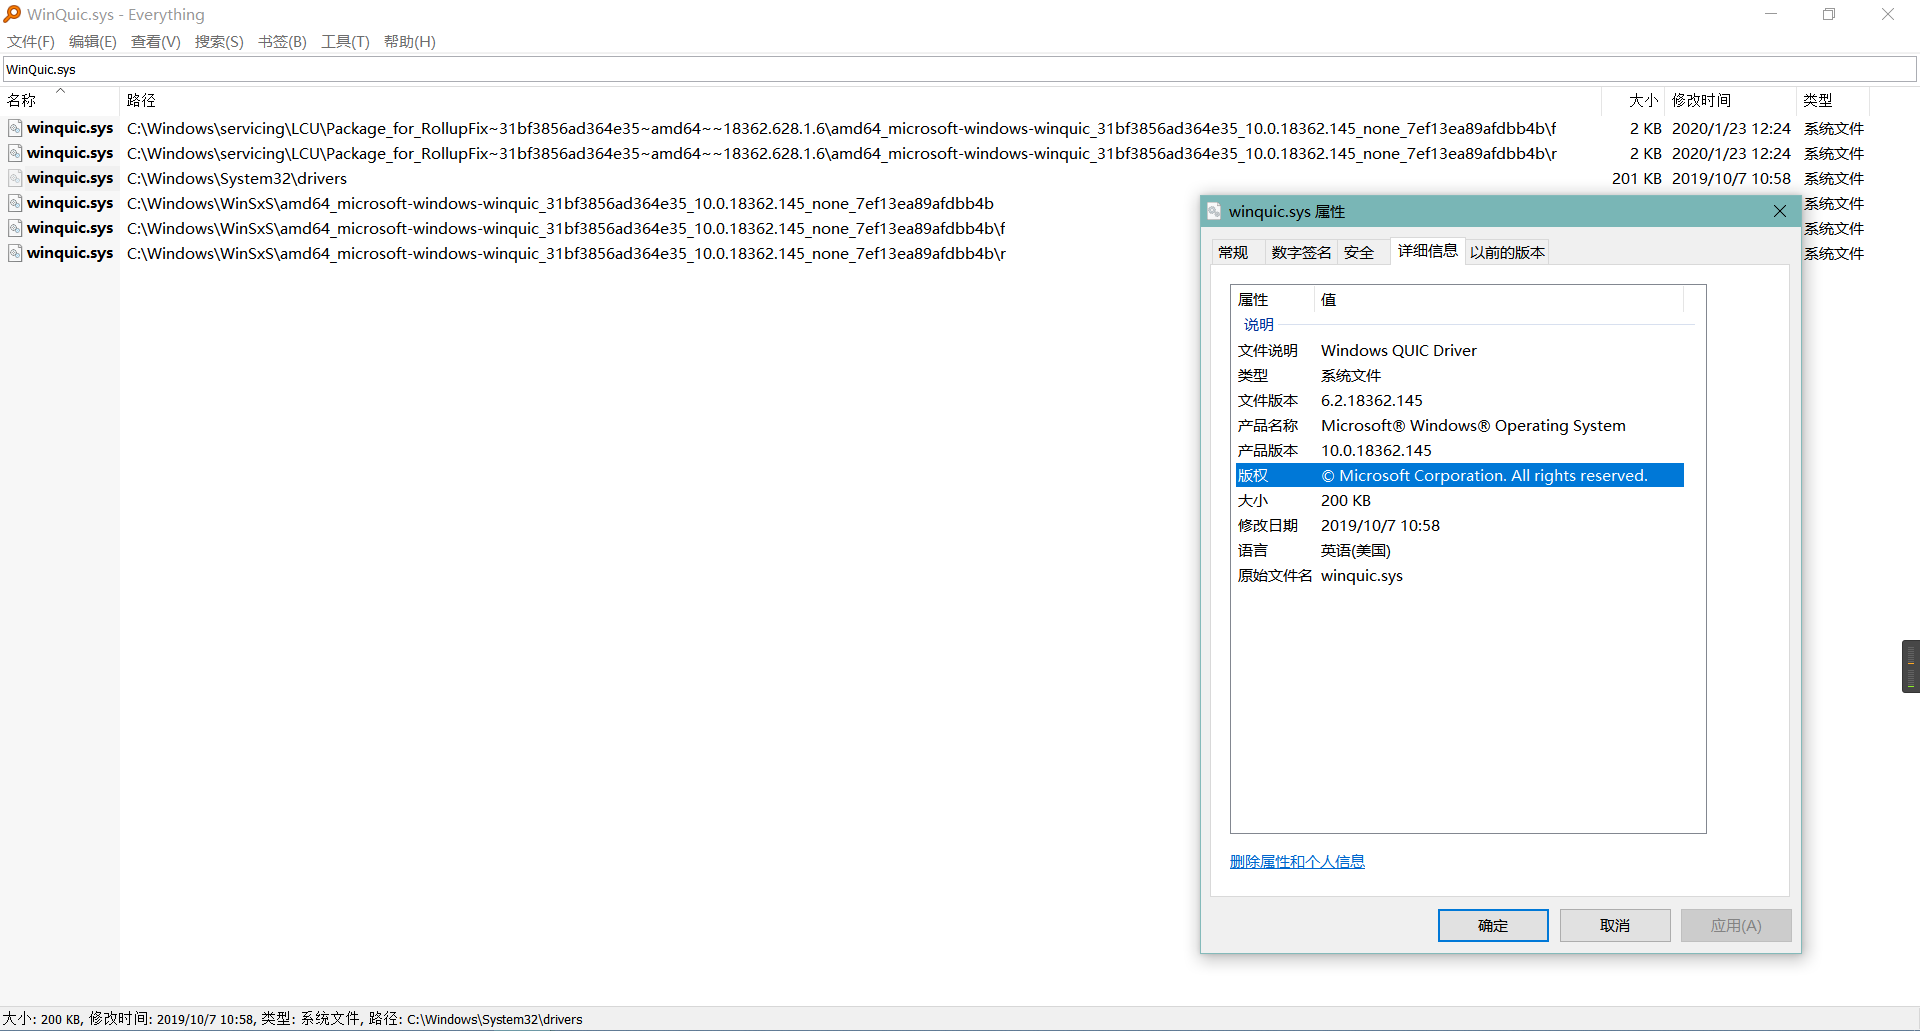Sort results by 修改时间 column header

pos(1701,100)
